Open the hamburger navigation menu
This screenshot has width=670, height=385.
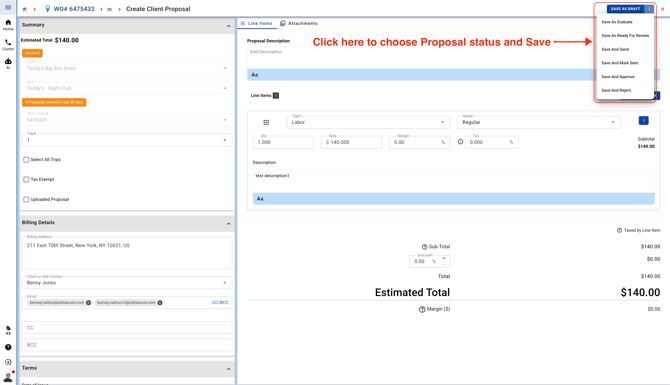tap(8, 7)
